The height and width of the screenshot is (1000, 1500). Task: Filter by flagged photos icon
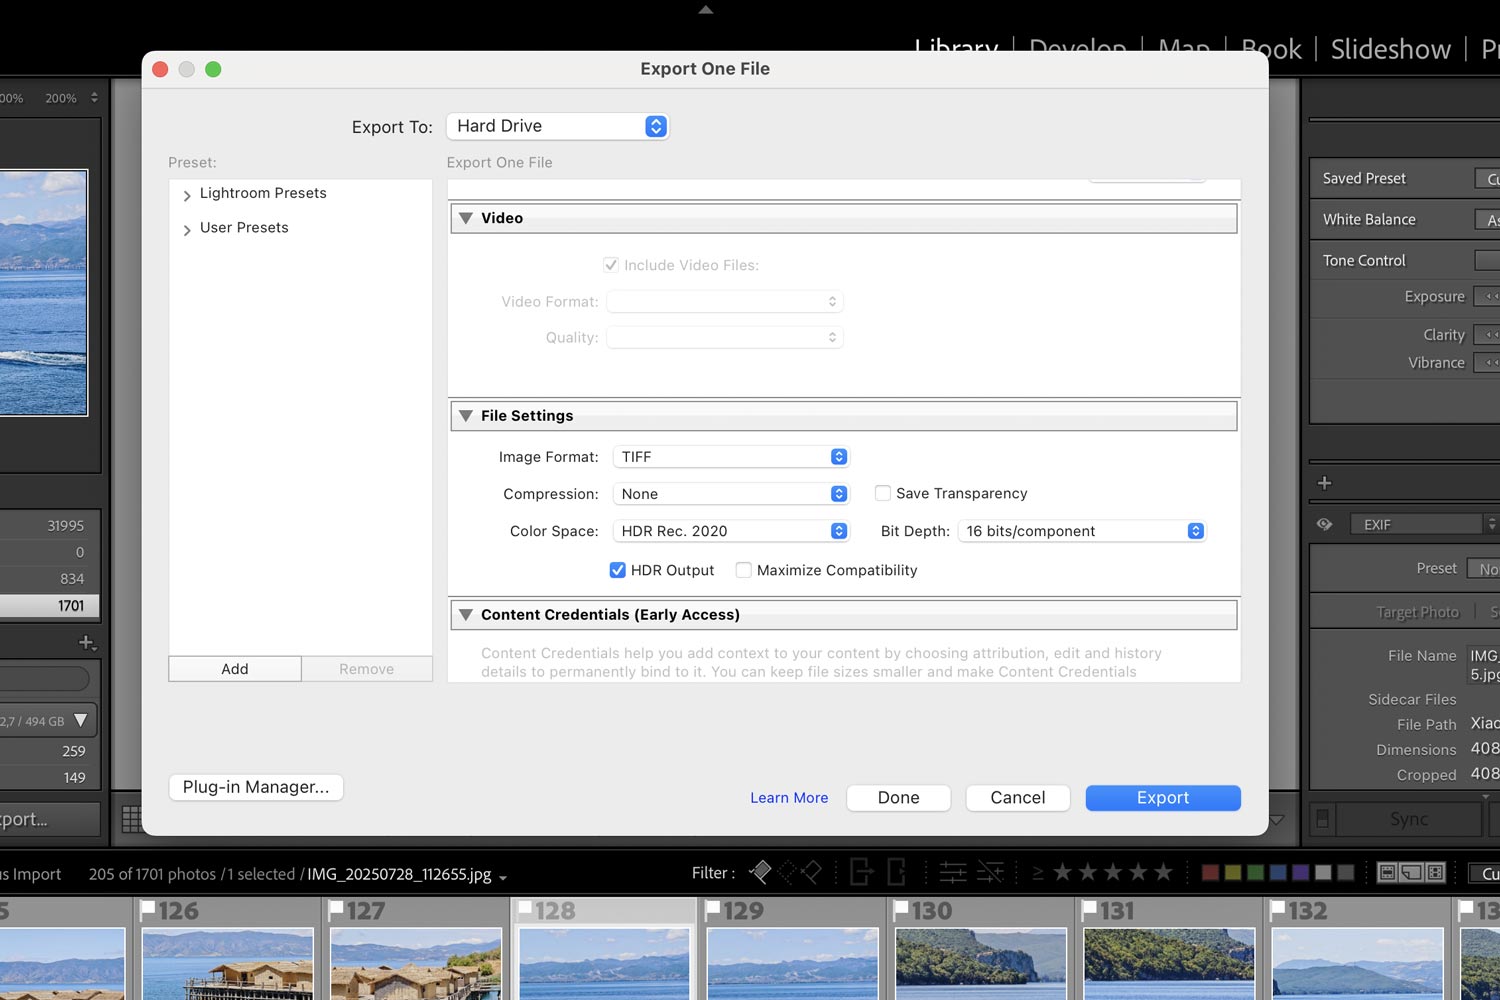[x=760, y=873]
